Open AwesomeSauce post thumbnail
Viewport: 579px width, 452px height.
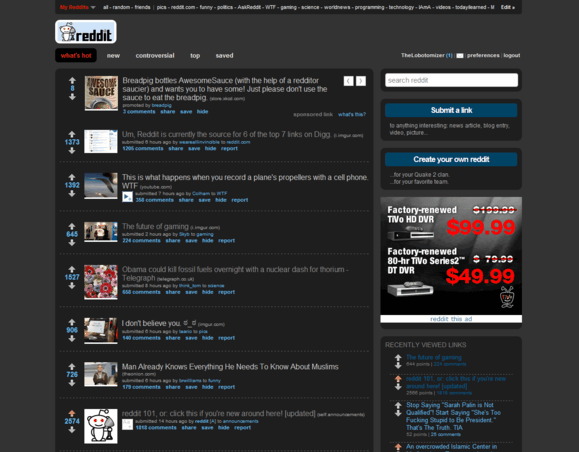click(101, 93)
